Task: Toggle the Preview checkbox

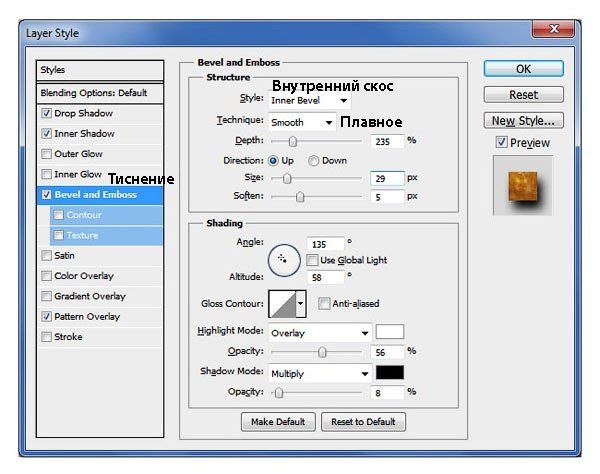Action: (501, 142)
